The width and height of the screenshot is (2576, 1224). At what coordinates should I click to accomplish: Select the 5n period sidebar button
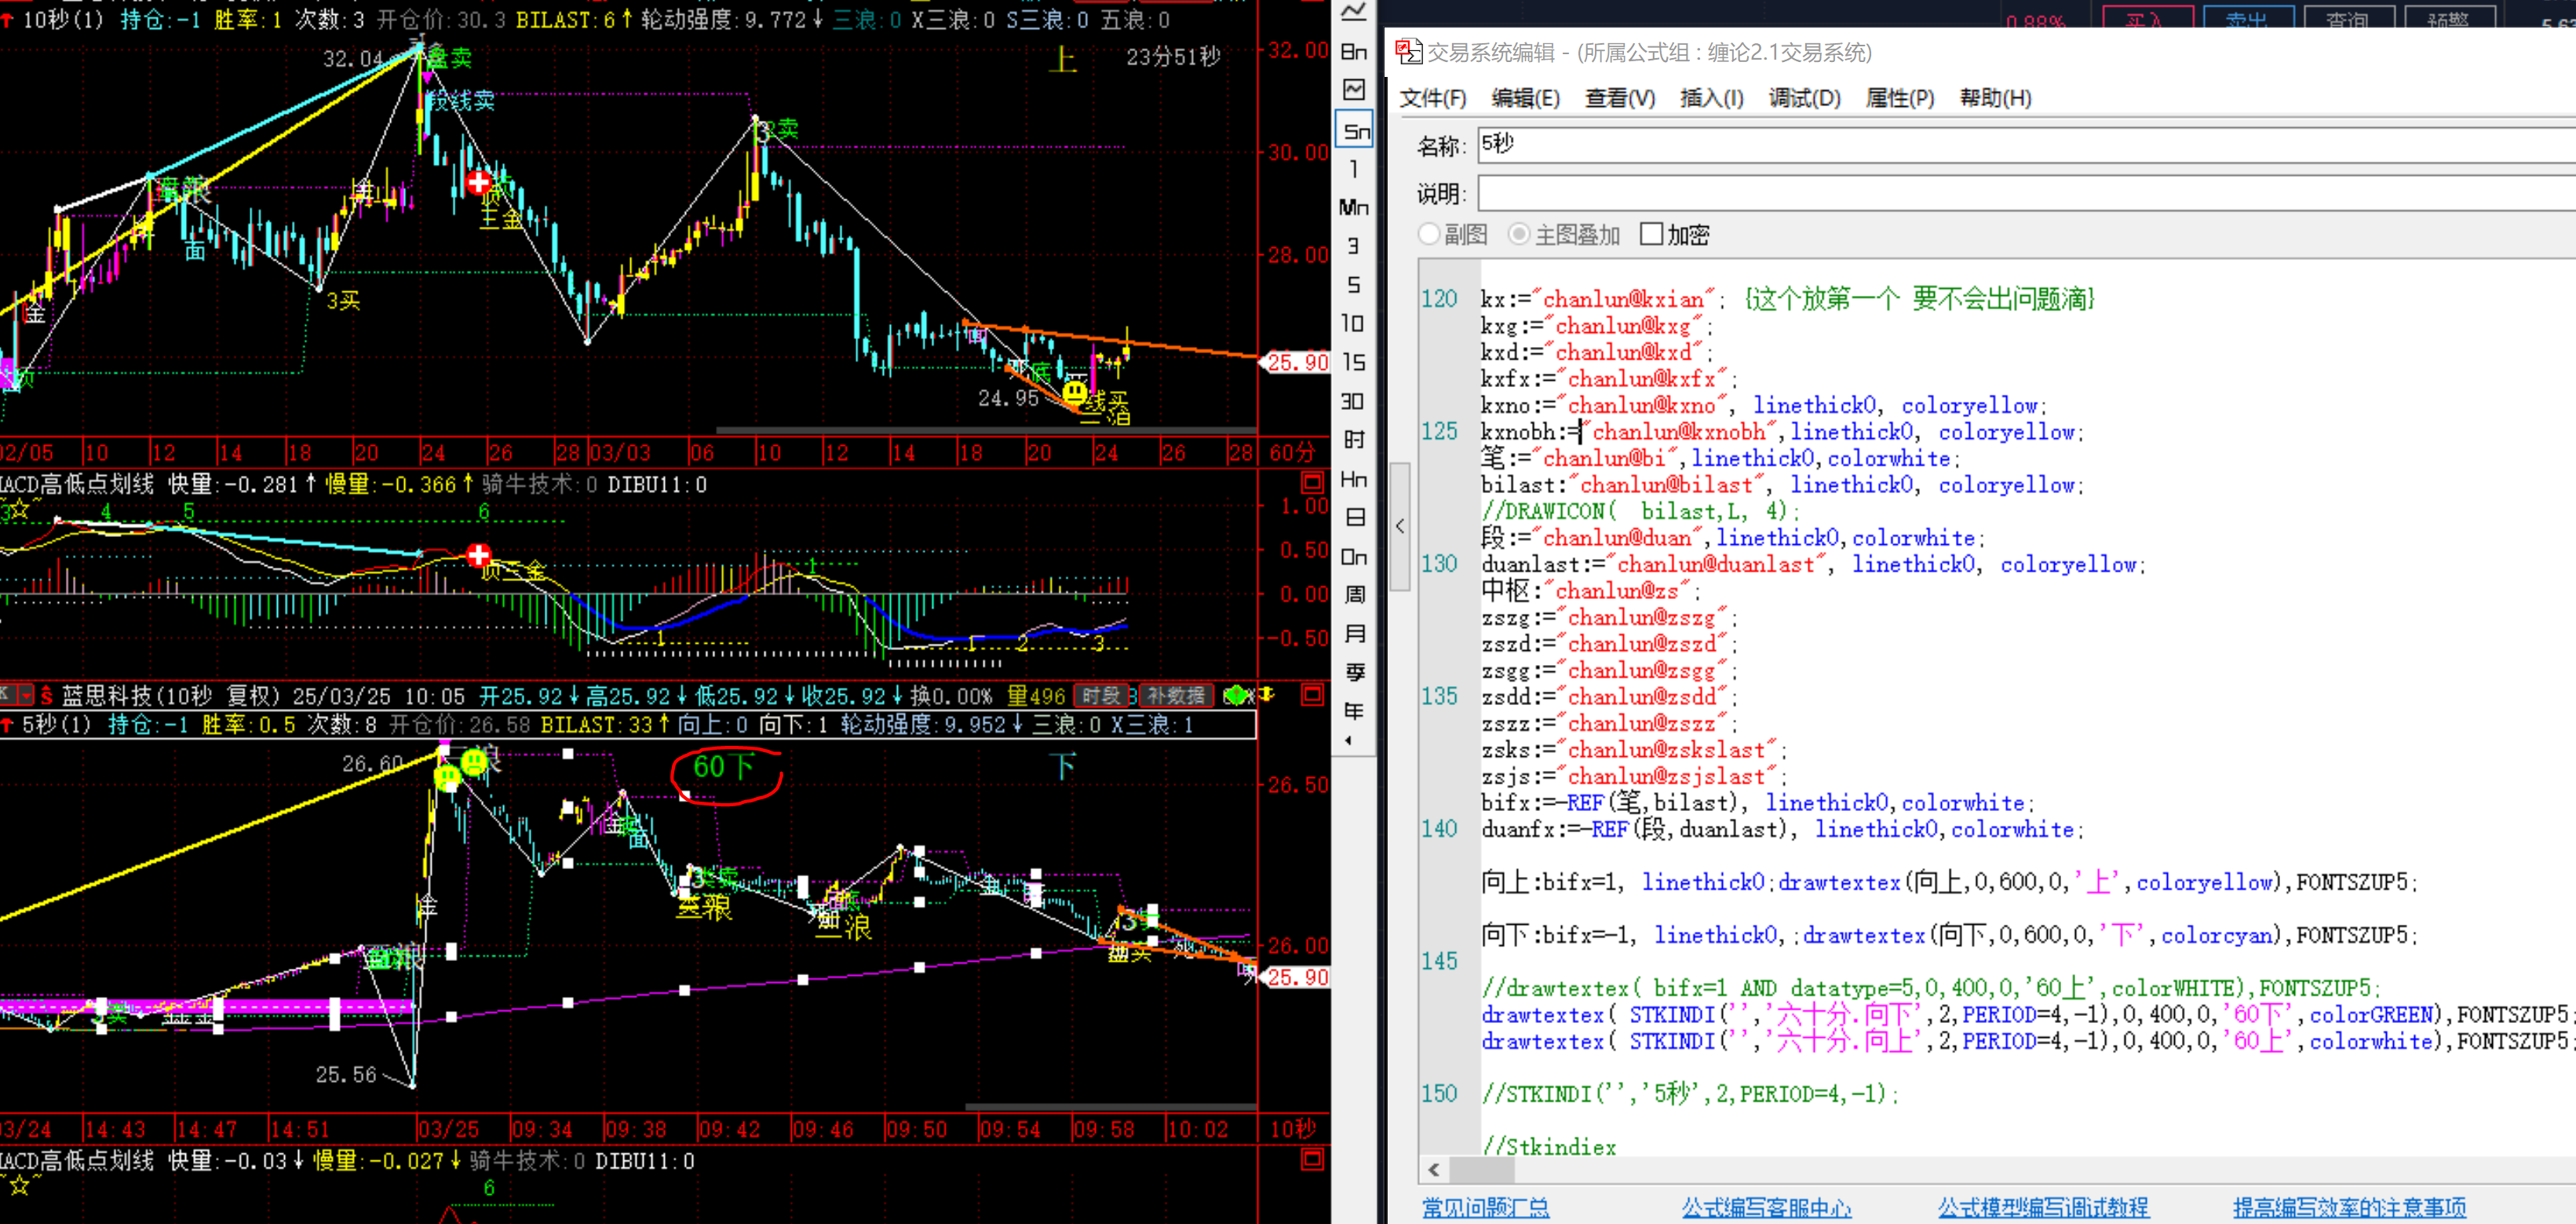[1355, 130]
